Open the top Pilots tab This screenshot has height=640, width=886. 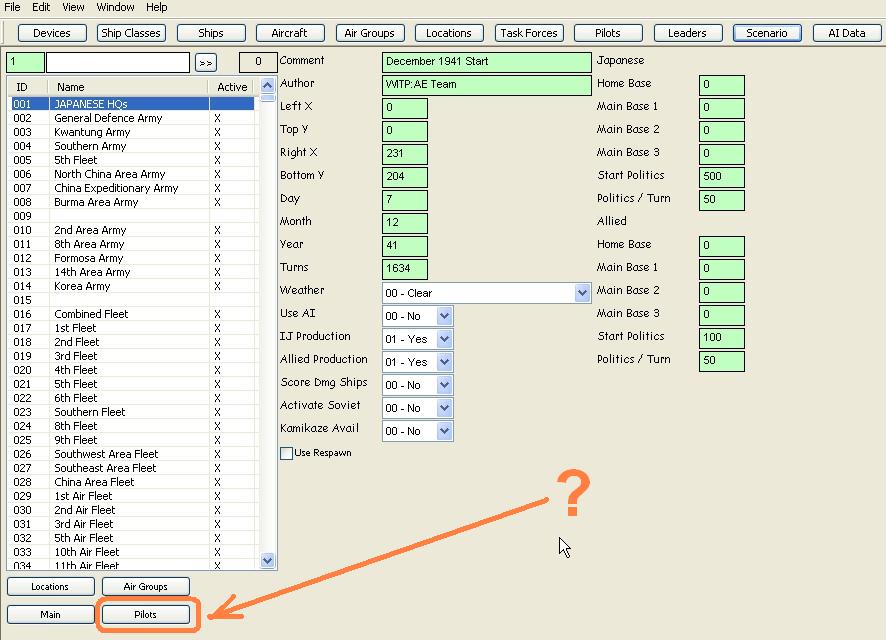(x=608, y=33)
